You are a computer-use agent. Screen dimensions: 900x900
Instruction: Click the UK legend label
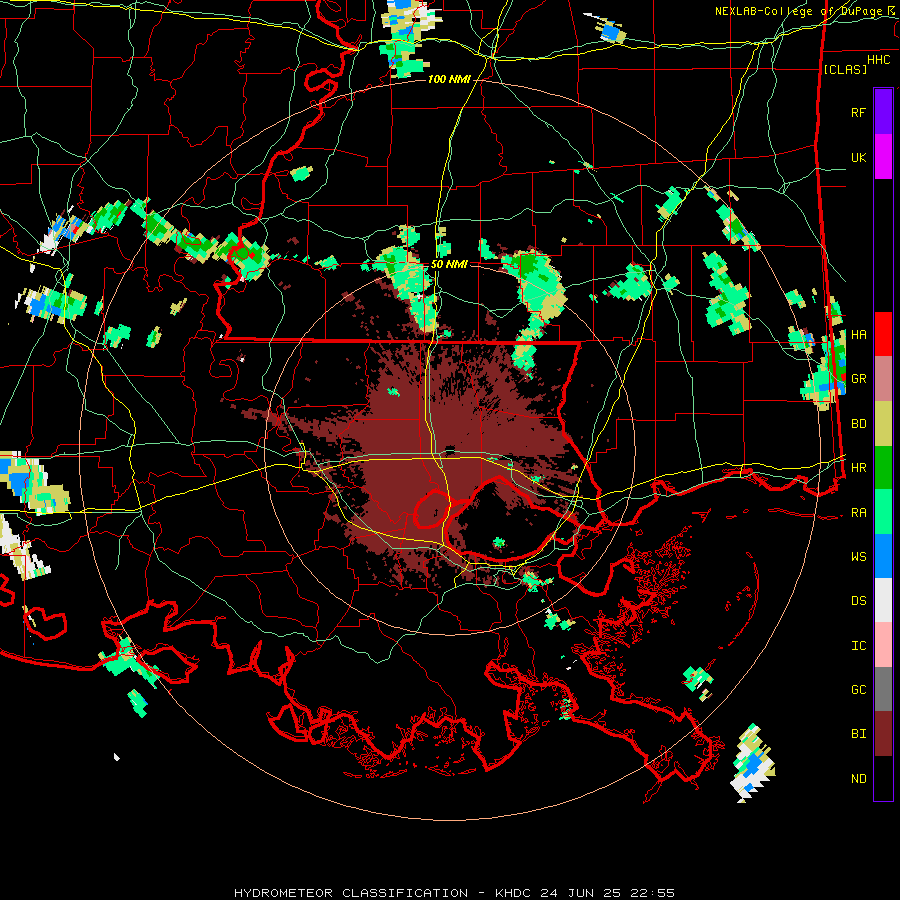click(859, 157)
